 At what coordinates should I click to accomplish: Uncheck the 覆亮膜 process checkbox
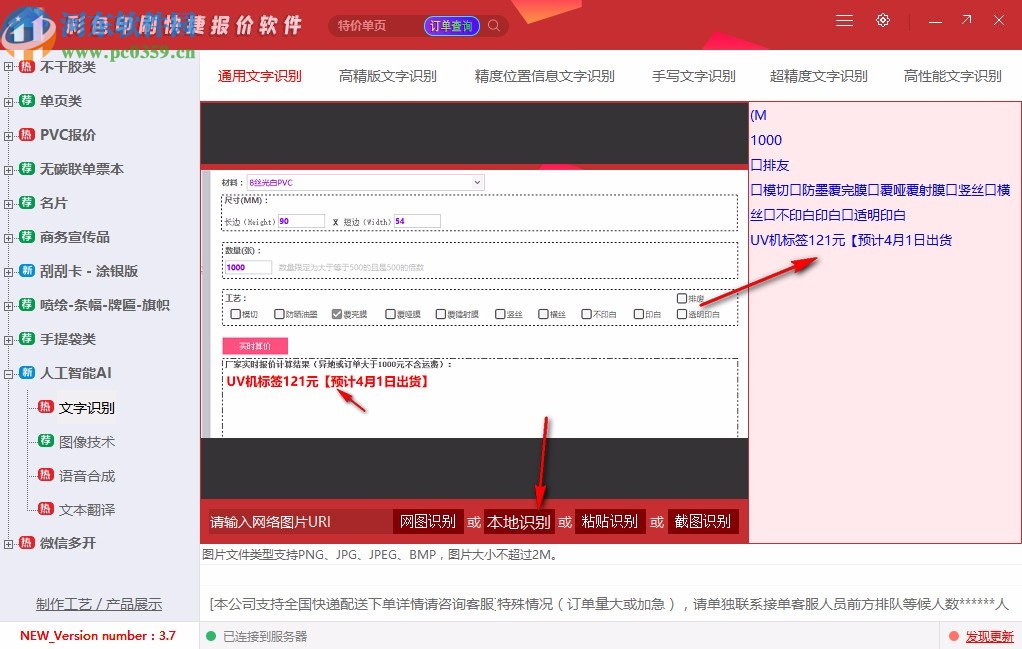coord(337,313)
